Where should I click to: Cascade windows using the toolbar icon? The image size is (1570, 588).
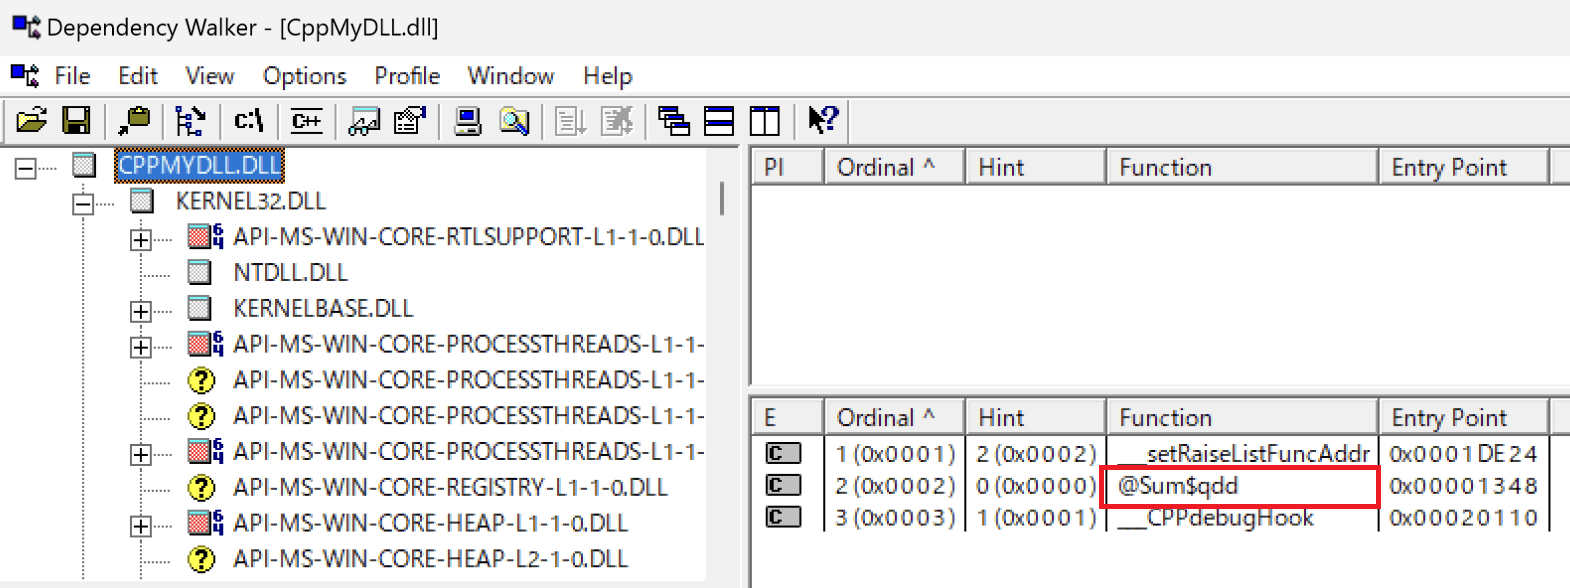pyautogui.click(x=674, y=121)
